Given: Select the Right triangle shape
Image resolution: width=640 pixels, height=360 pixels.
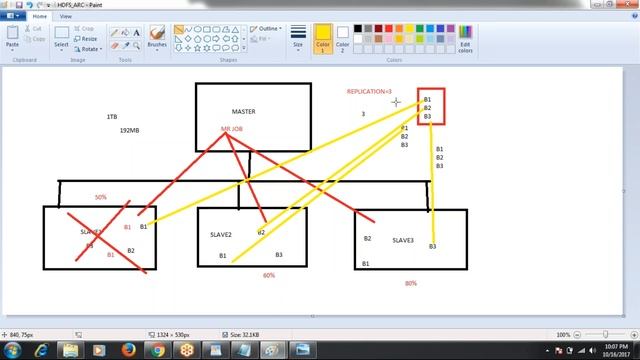Looking at the screenshot, I should 179,39.
